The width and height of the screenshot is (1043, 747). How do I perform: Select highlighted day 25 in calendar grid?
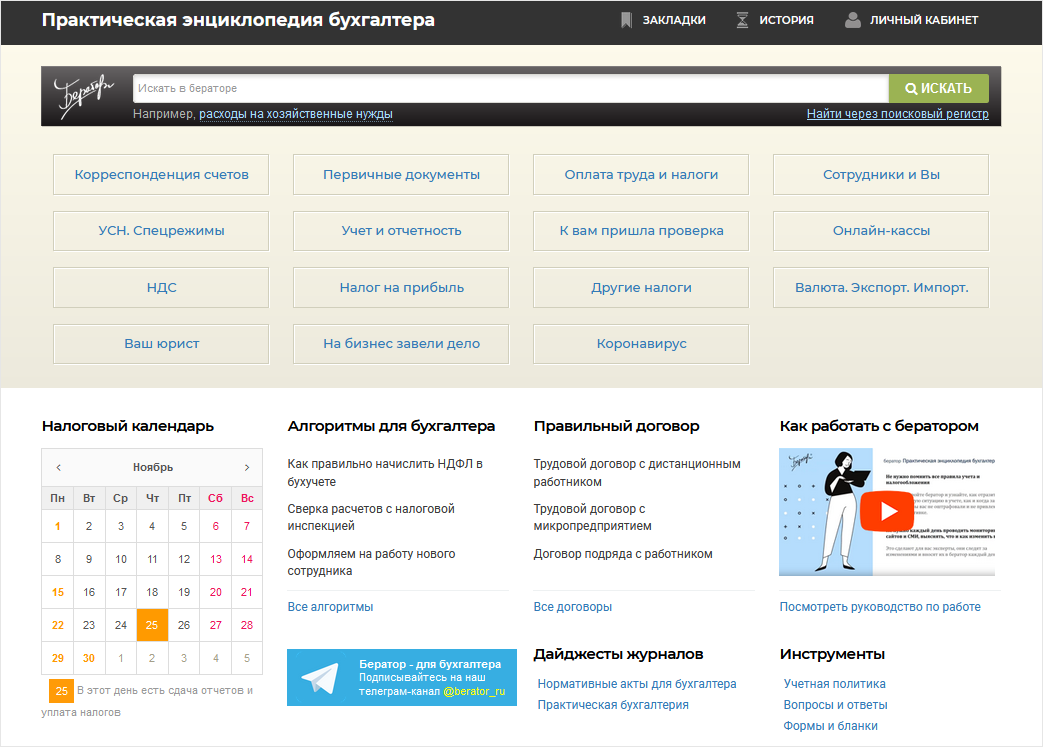coord(152,625)
